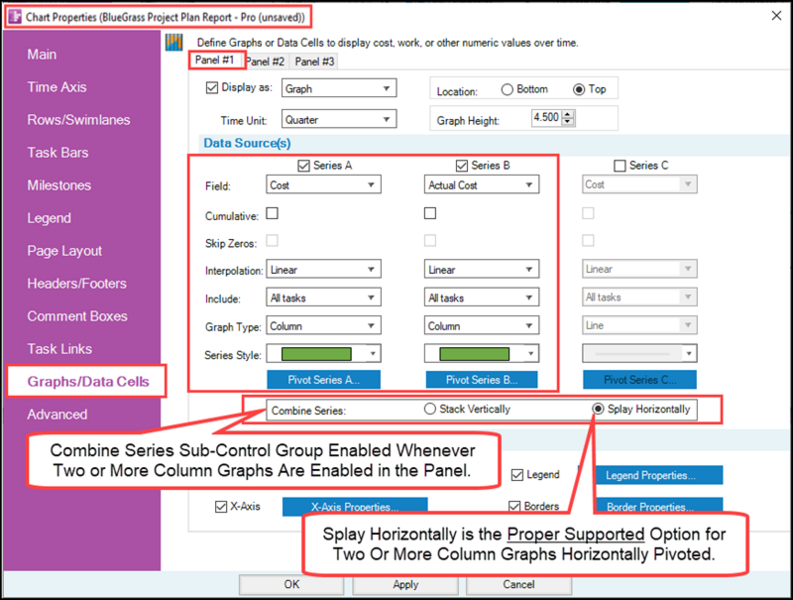This screenshot has height=600, width=793.
Task: Select Stack Vertically radio option
Action: (x=430, y=409)
